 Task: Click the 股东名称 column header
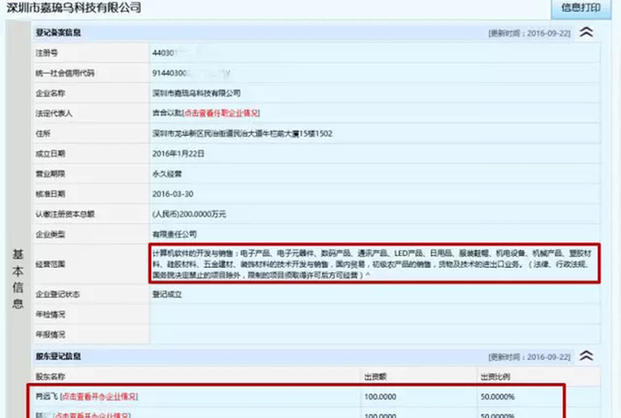[x=50, y=377]
